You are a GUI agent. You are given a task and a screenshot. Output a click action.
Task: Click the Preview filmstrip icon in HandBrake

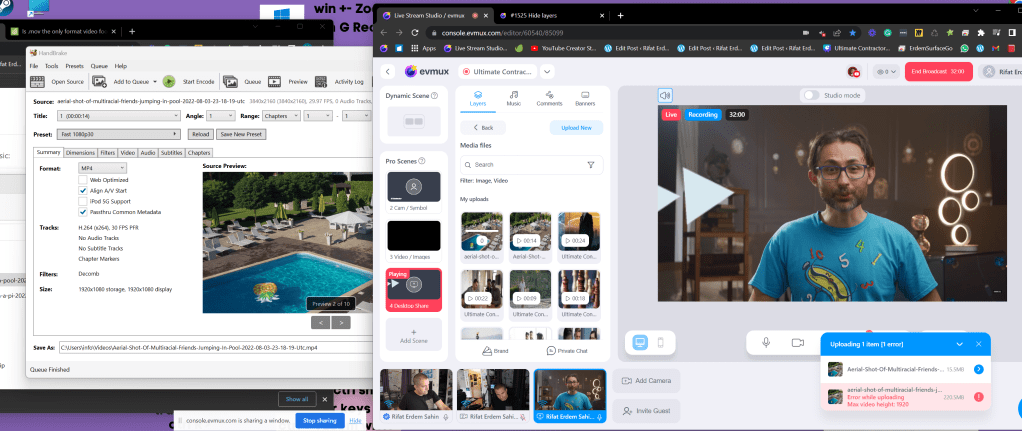point(275,82)
